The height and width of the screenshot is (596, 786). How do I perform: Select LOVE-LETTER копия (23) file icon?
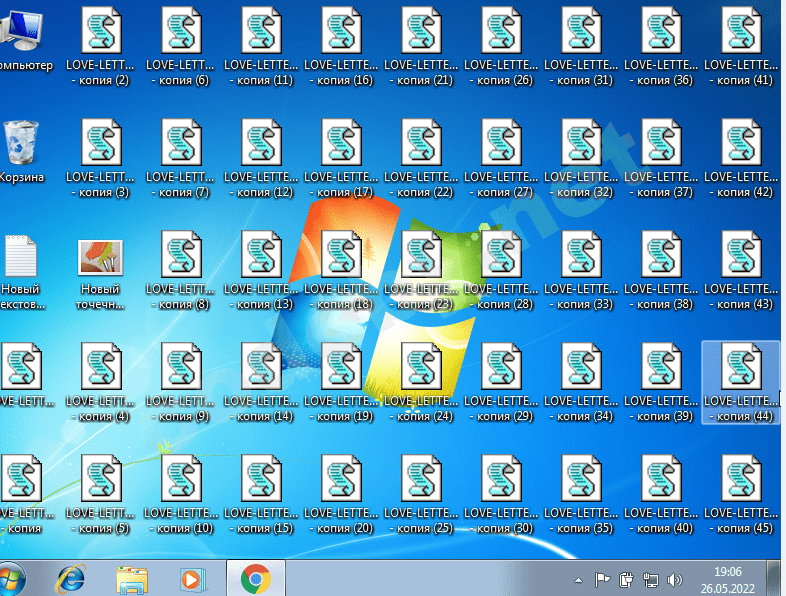(x=421, y=255)
